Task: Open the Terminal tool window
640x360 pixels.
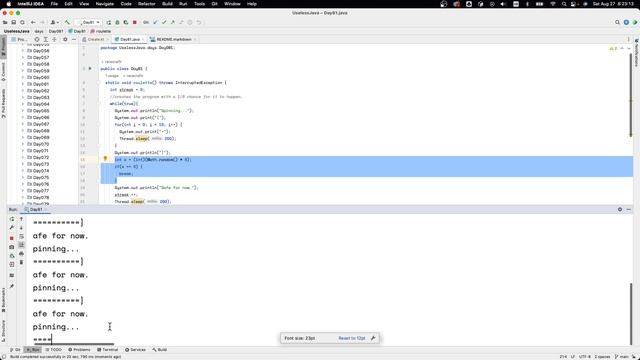Action: pyautogui.click(x=107, y=350)
